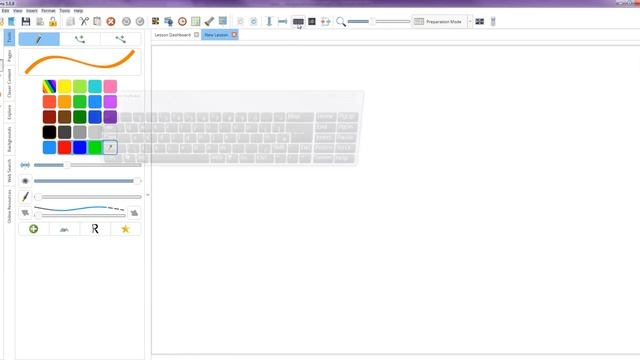This screenshot has width=640, height=360.
Task: Adjust the slider beside the pen tip icon
Action: (x=38, y=197)
